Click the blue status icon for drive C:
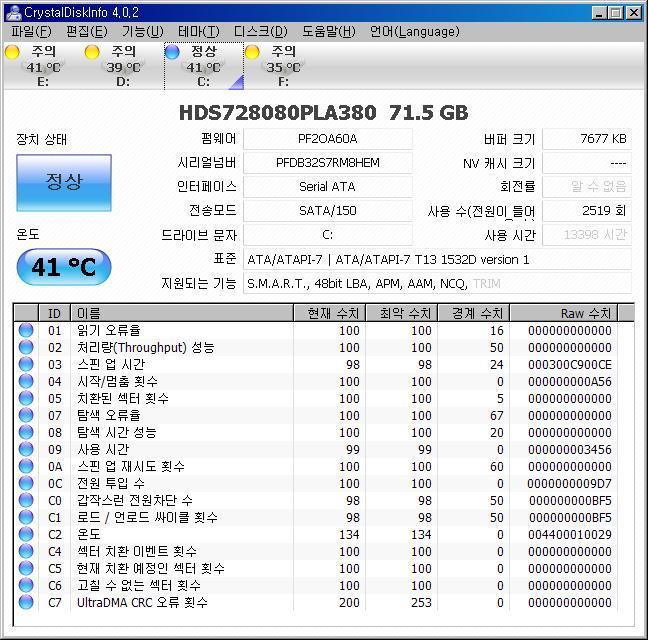Screen dimensions: 648x640 click(172, 52)
